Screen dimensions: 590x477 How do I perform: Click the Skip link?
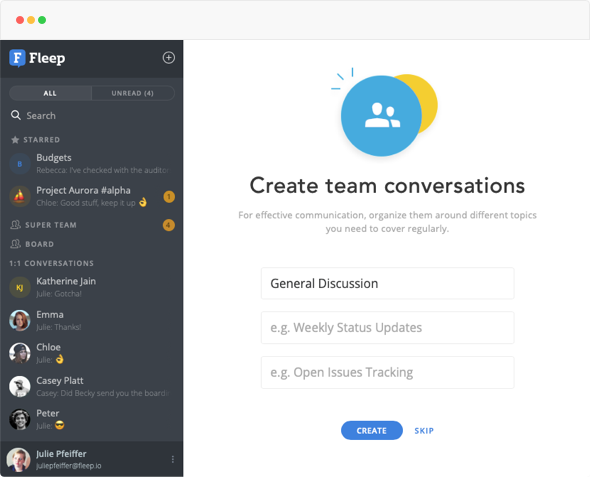[424, 431]
